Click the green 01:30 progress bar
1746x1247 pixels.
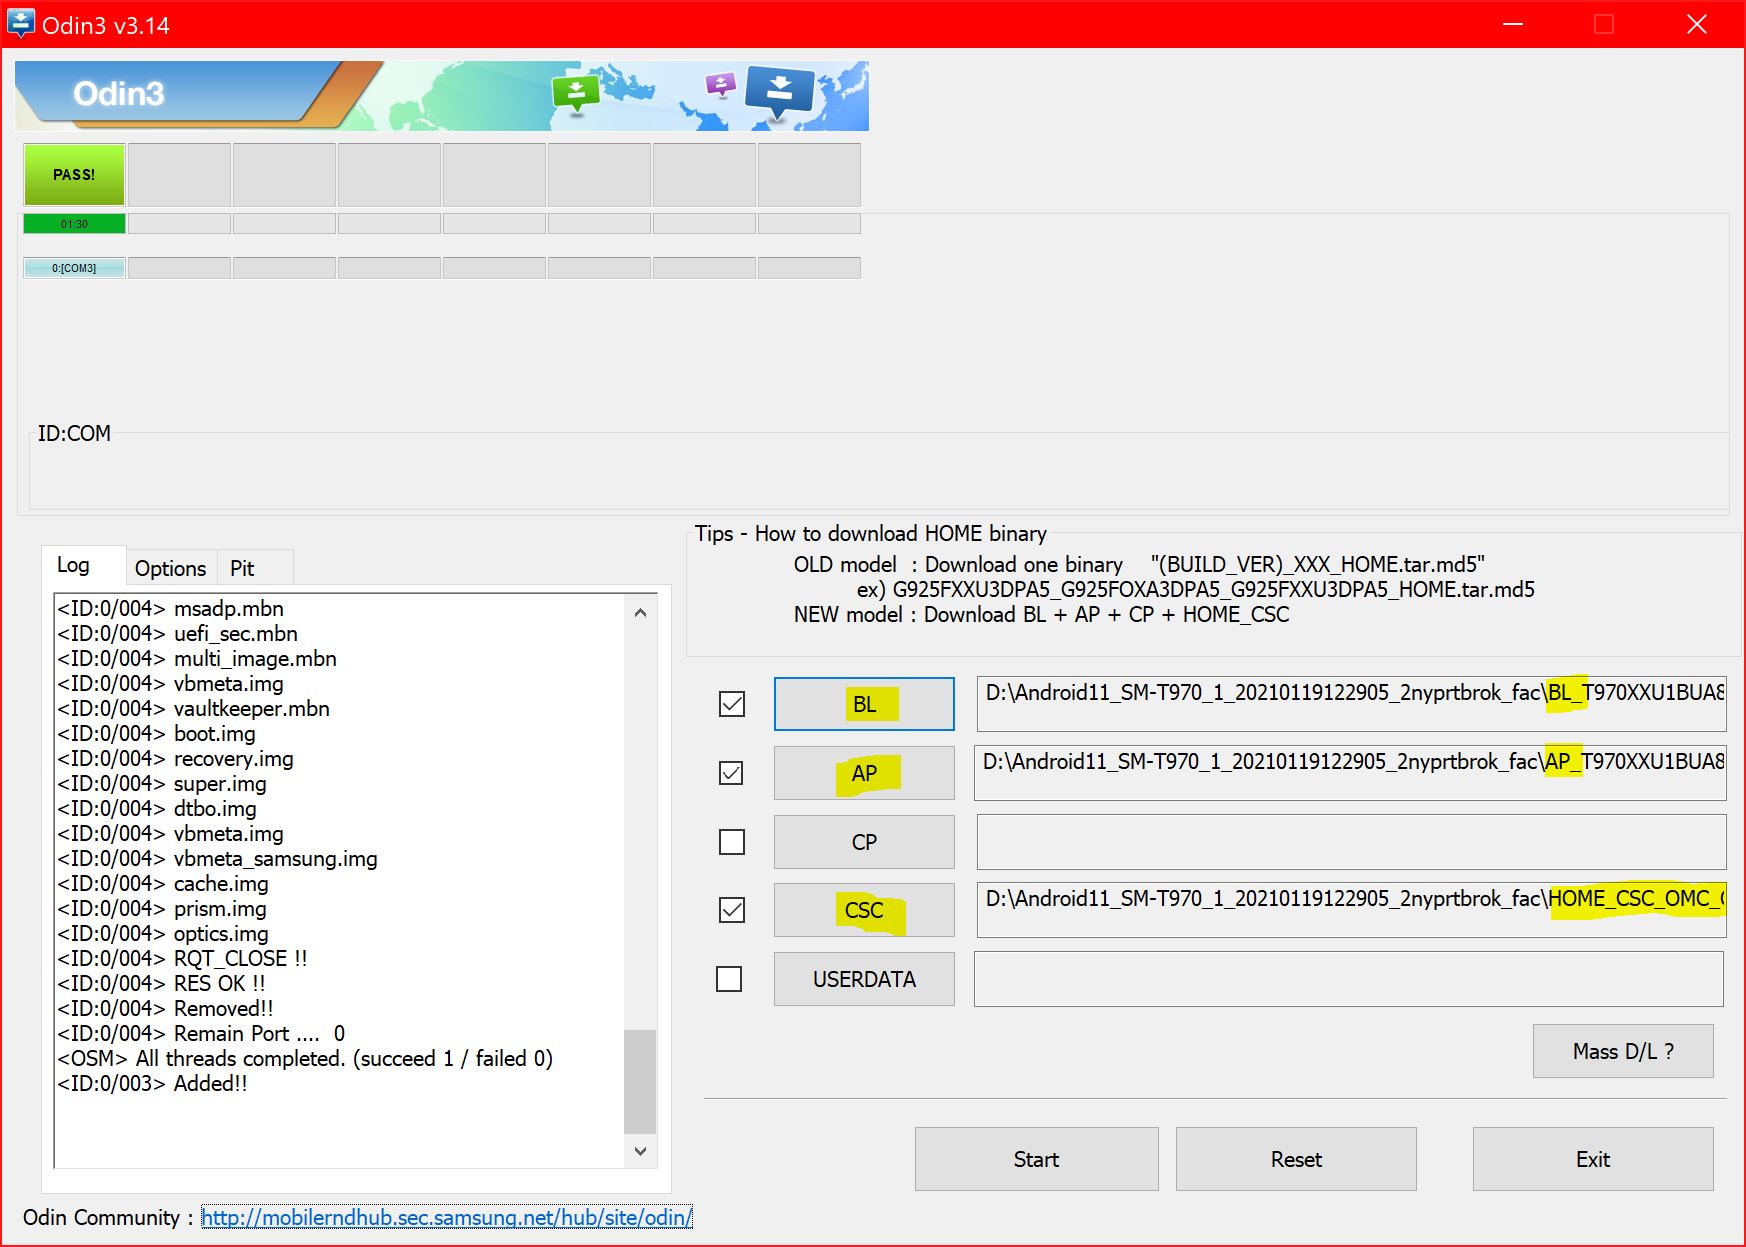click(x=74, y=224)
